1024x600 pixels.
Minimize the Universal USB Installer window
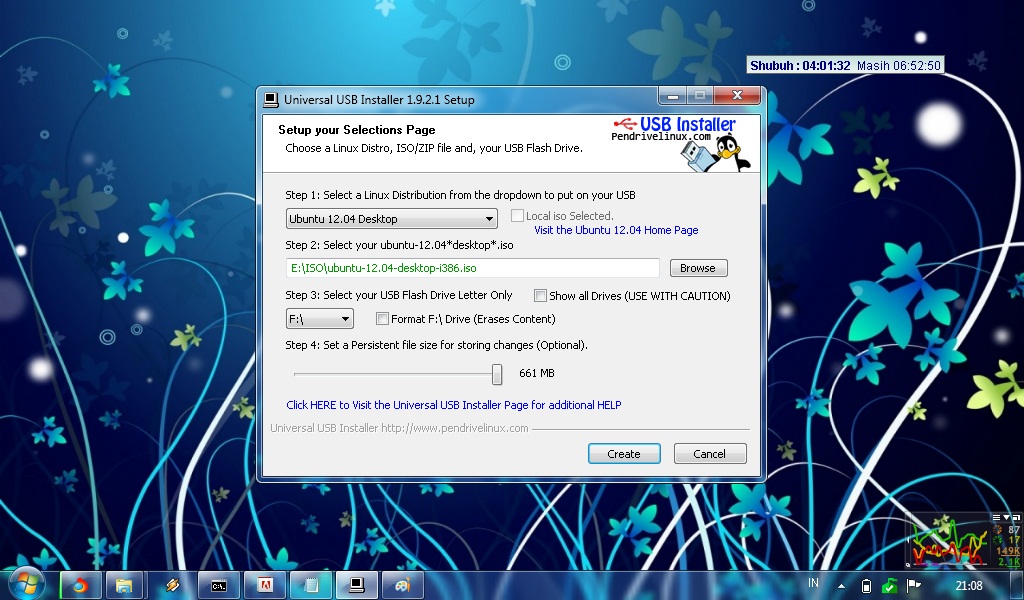[672, 96]
